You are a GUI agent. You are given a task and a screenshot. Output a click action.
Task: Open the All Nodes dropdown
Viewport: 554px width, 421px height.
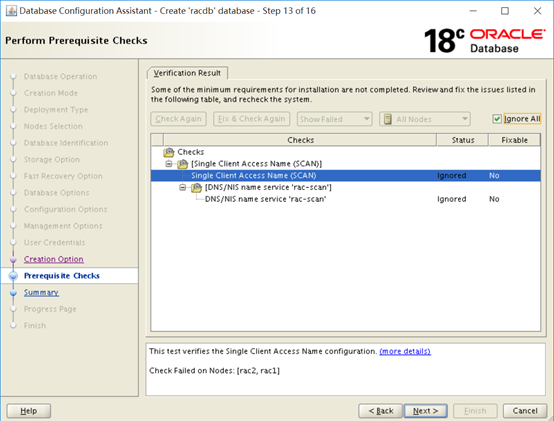pos(425,119)
